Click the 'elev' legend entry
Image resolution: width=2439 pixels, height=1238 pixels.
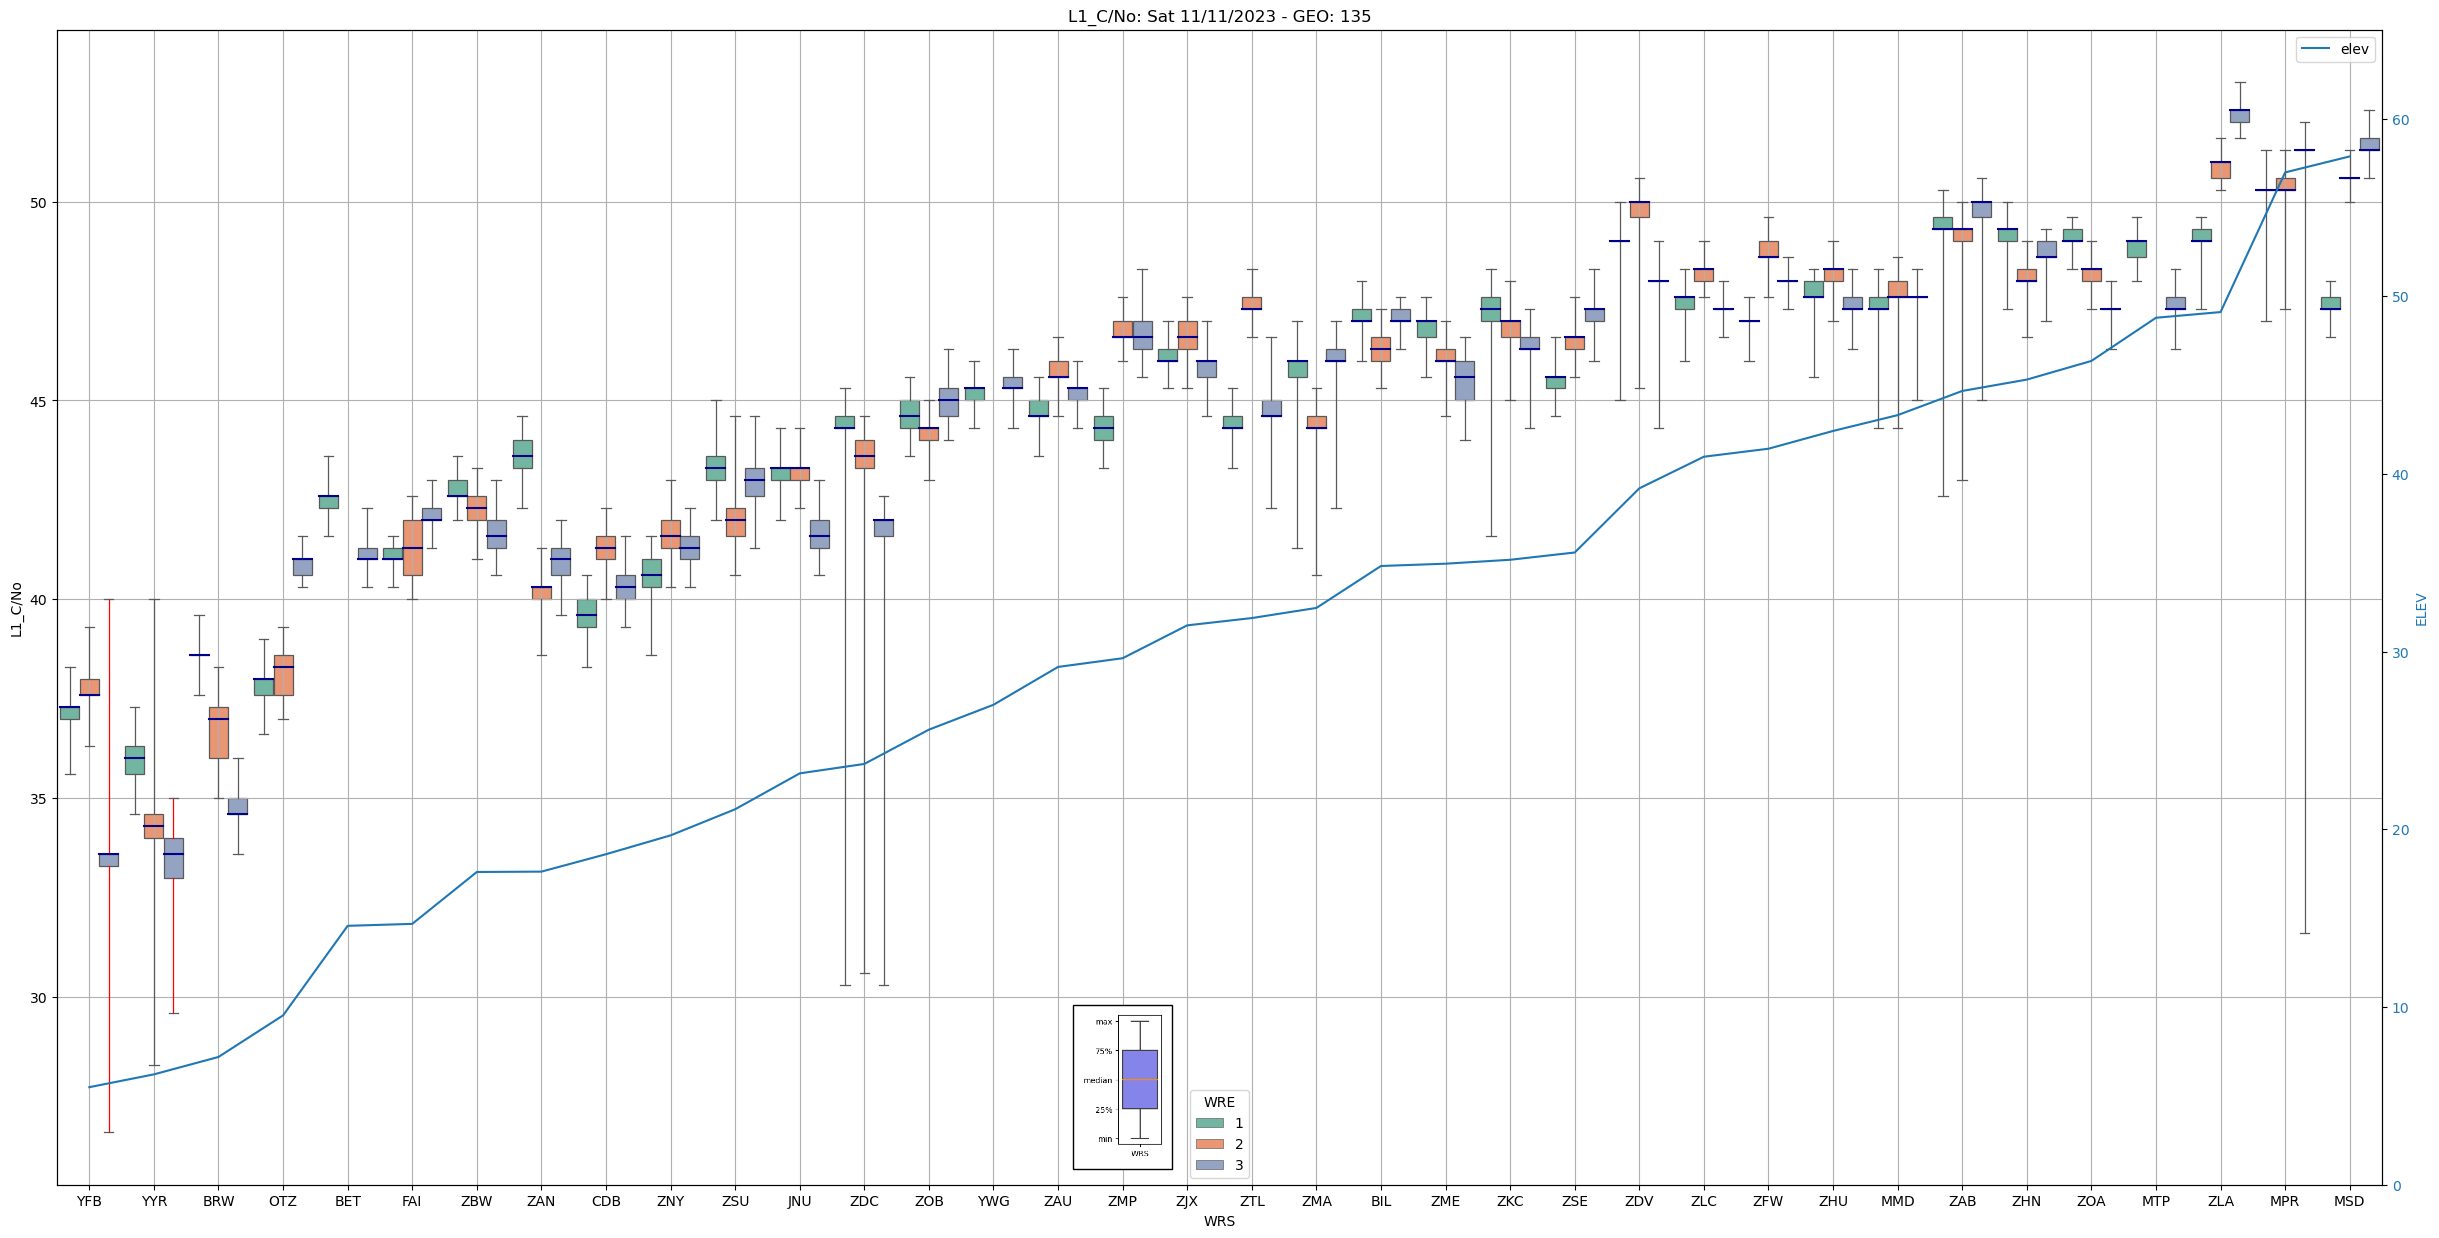coord(2335,49)
